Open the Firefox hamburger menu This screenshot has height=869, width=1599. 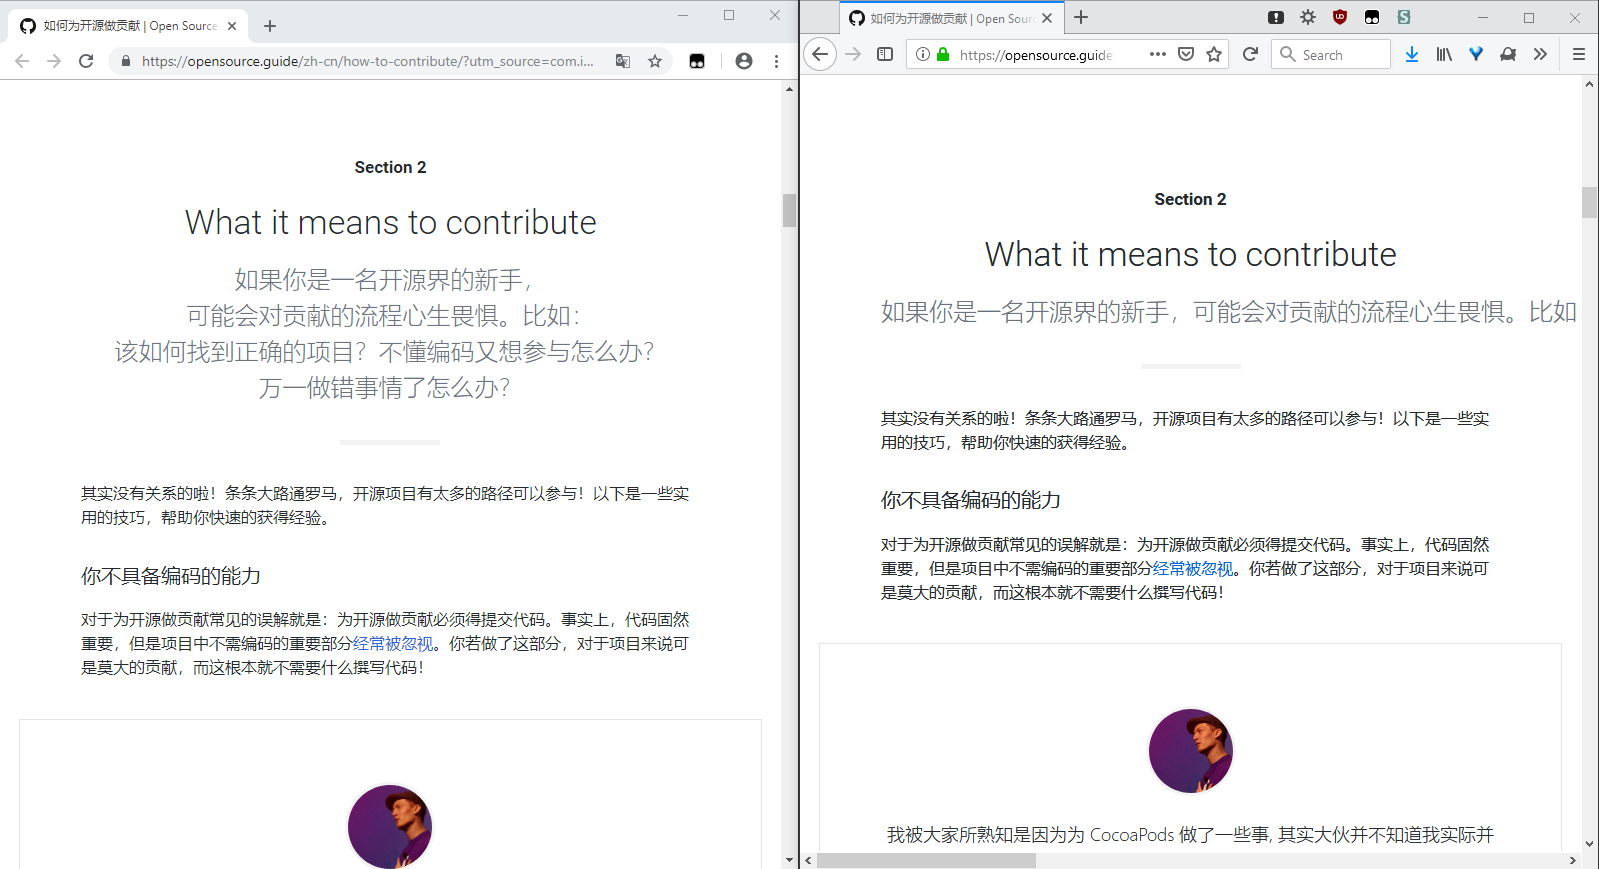coord(1579,54)
